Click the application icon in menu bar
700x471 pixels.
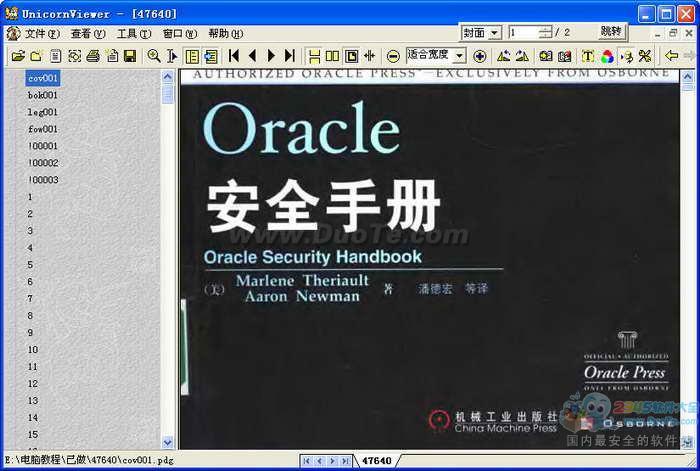[13, 33]
